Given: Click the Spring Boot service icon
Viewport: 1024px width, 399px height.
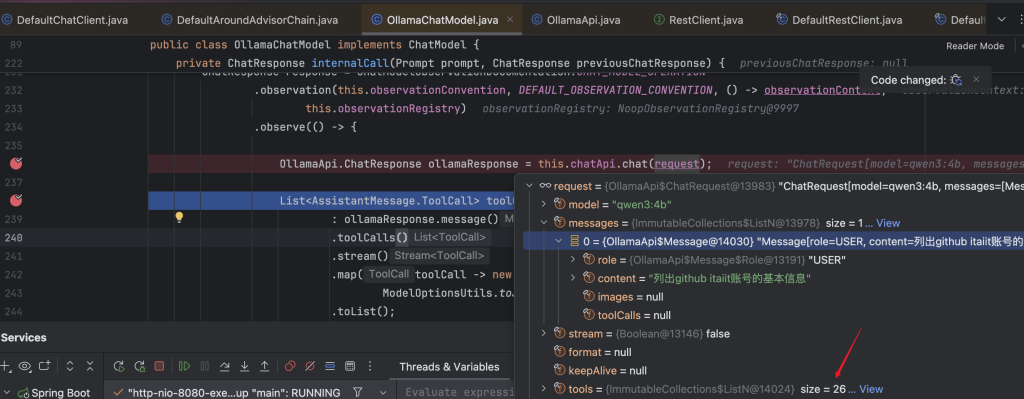Looking at the screenshot, I should [x=24, y=393].
